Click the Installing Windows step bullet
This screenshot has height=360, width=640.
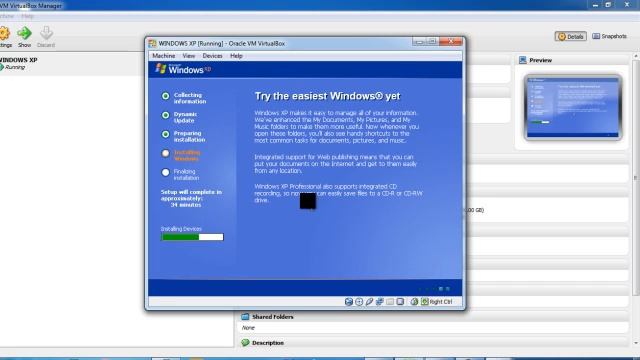pos(165,153)
